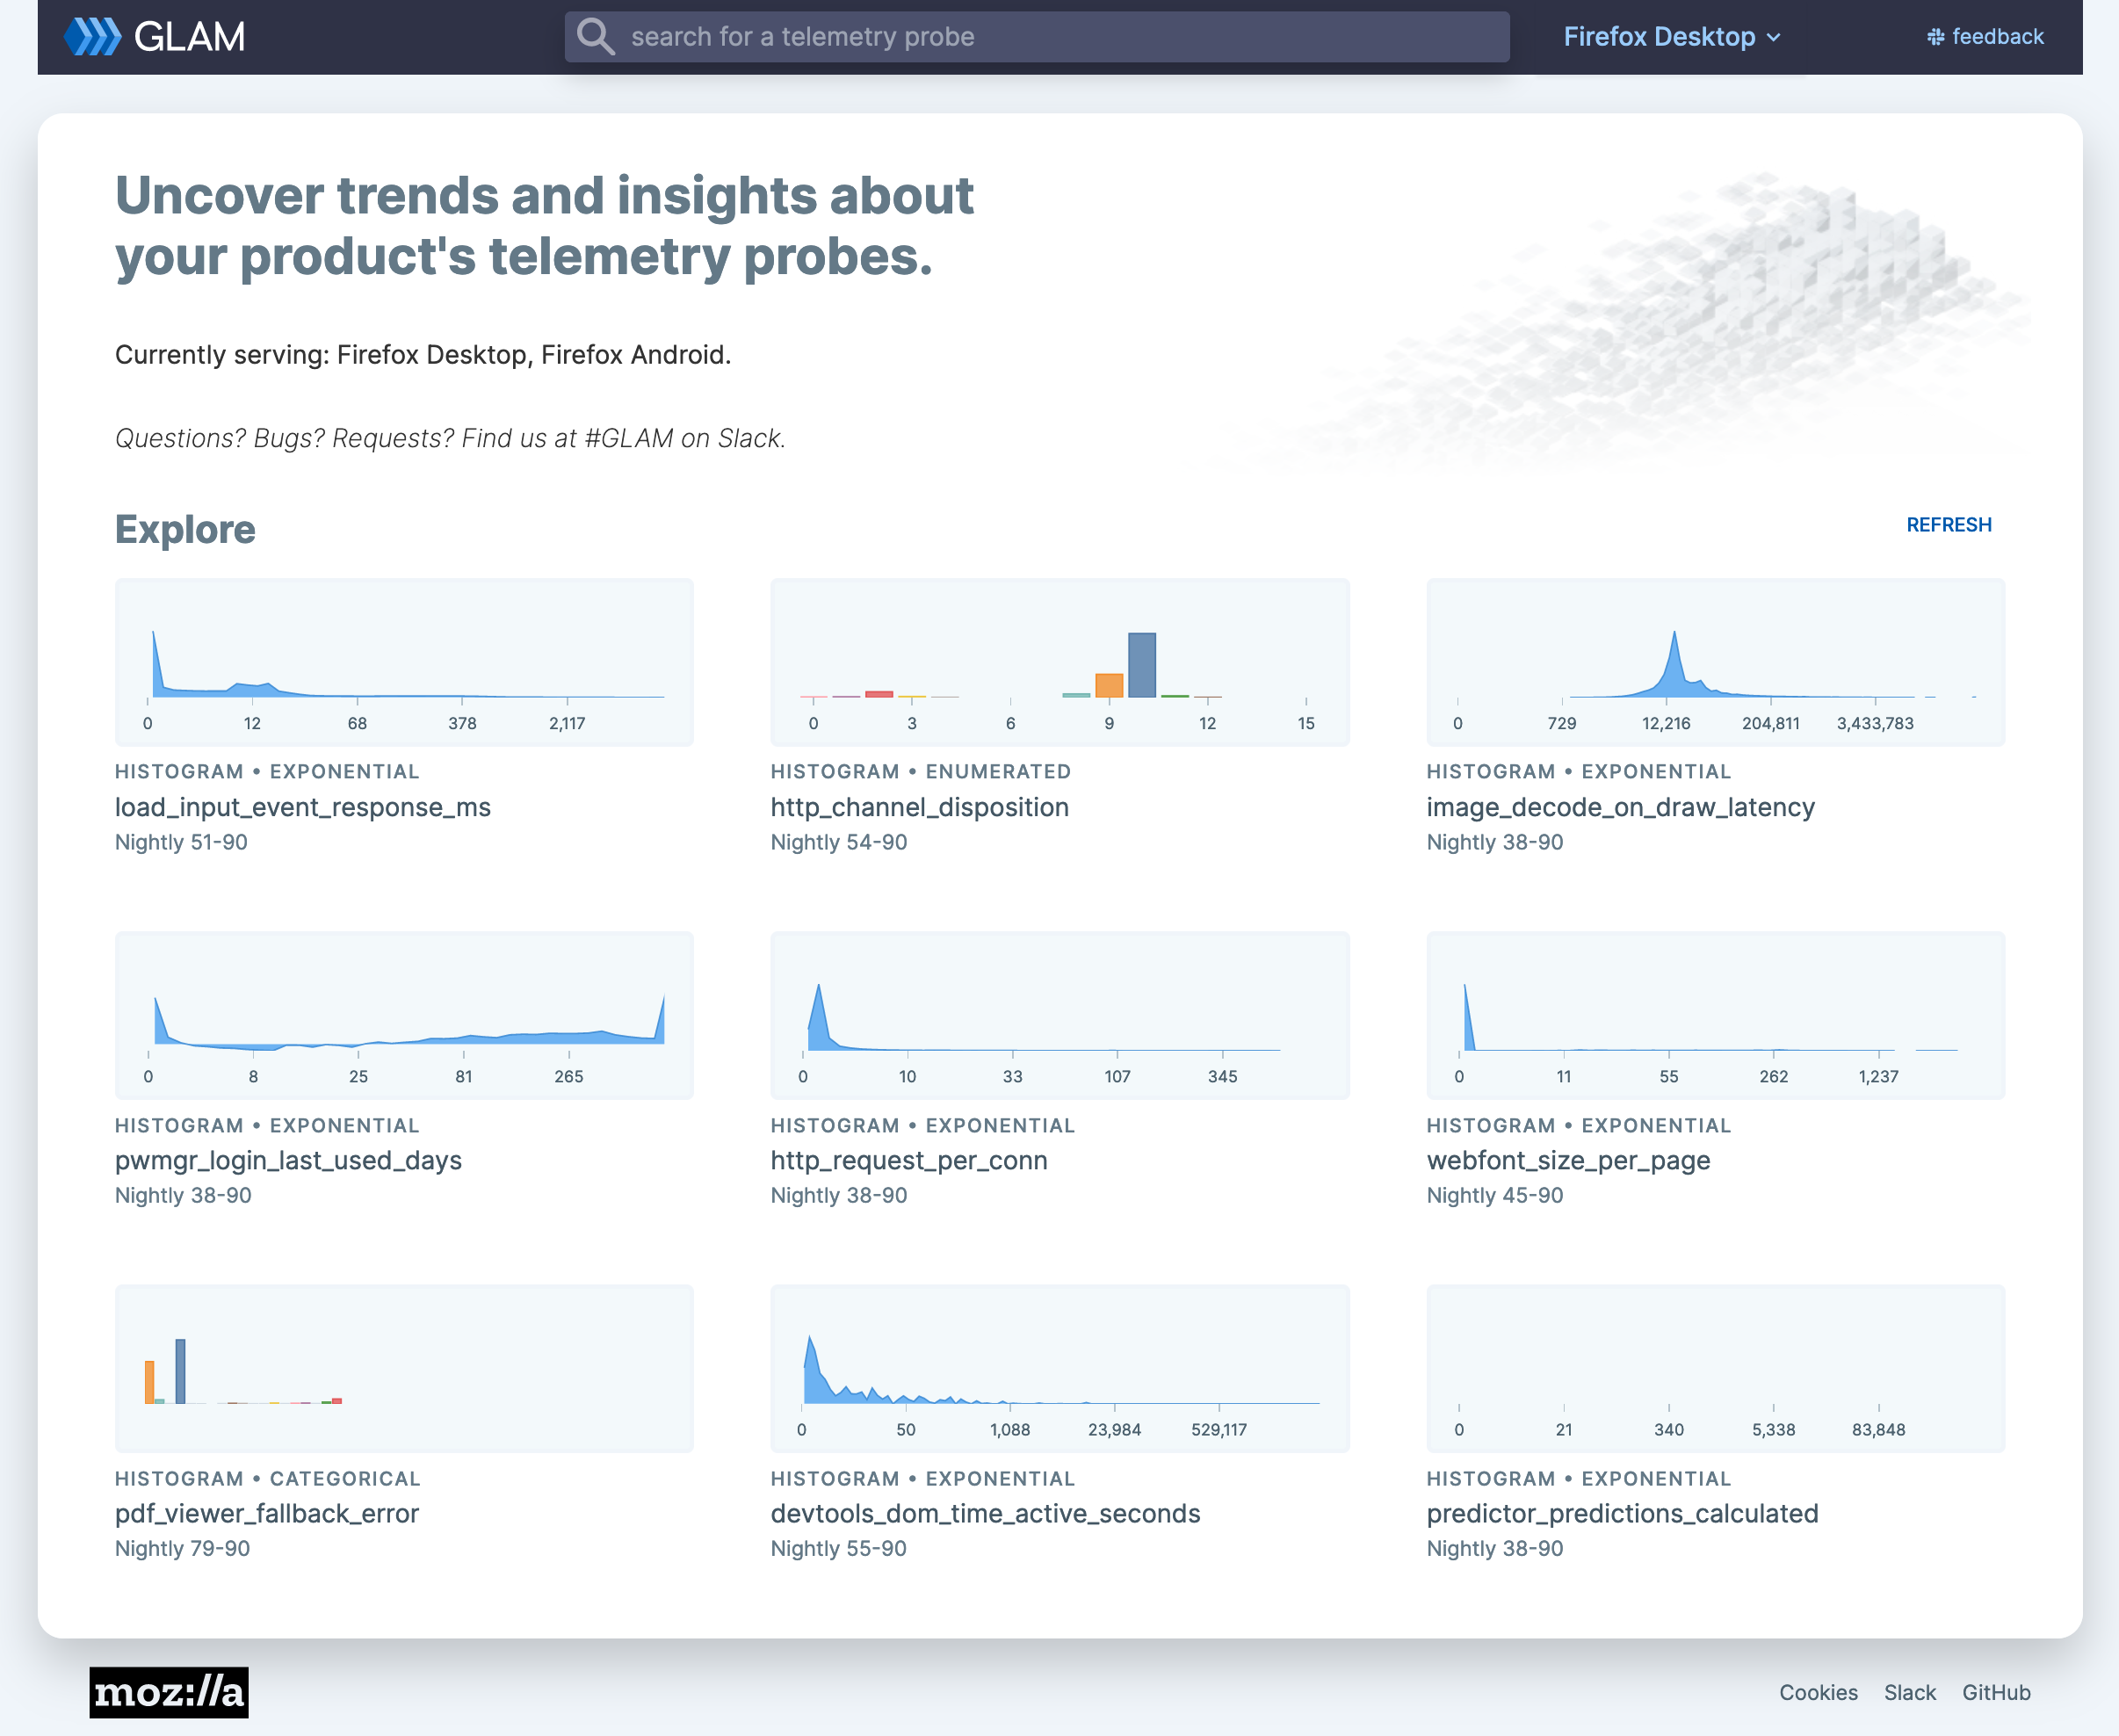
Task: Visit the GitHub footer link
Action: 1996,1692
